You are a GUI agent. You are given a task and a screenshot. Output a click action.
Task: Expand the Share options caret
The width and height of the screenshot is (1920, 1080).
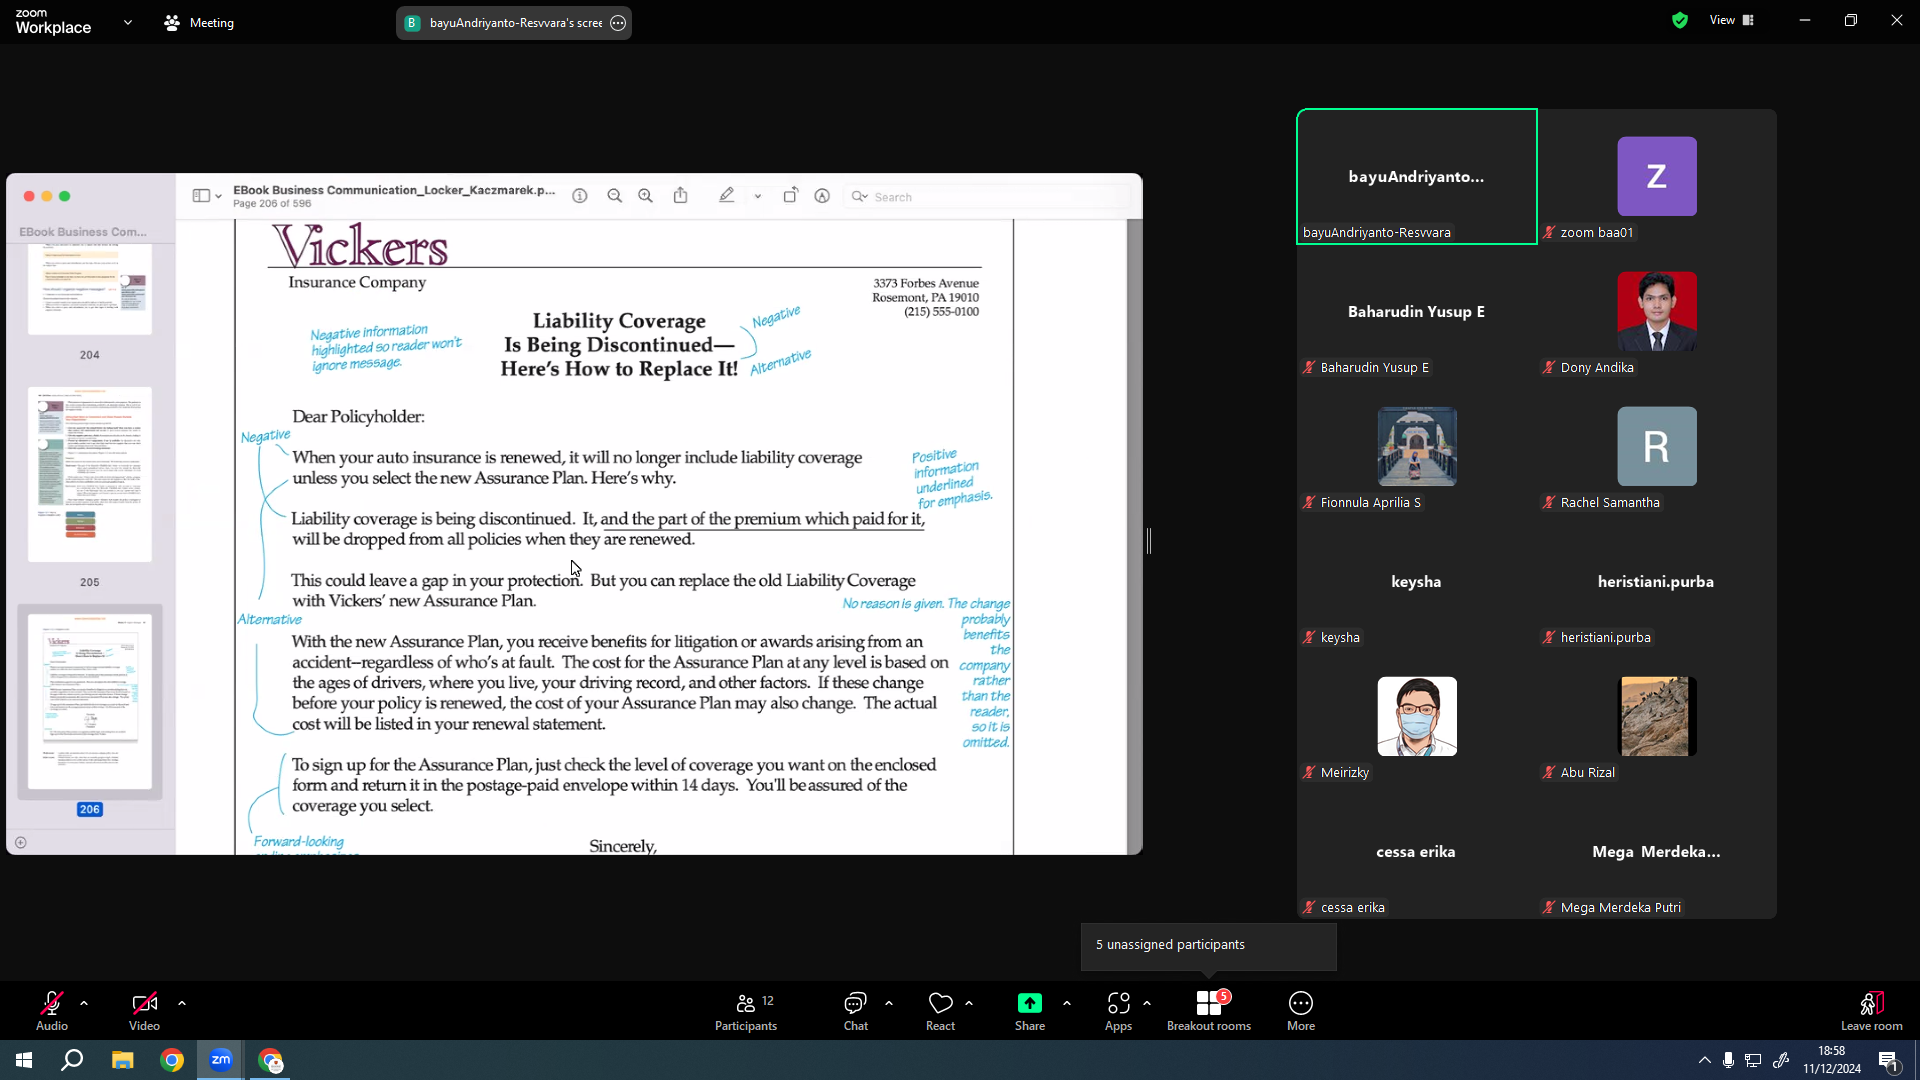(1067, 1003)
